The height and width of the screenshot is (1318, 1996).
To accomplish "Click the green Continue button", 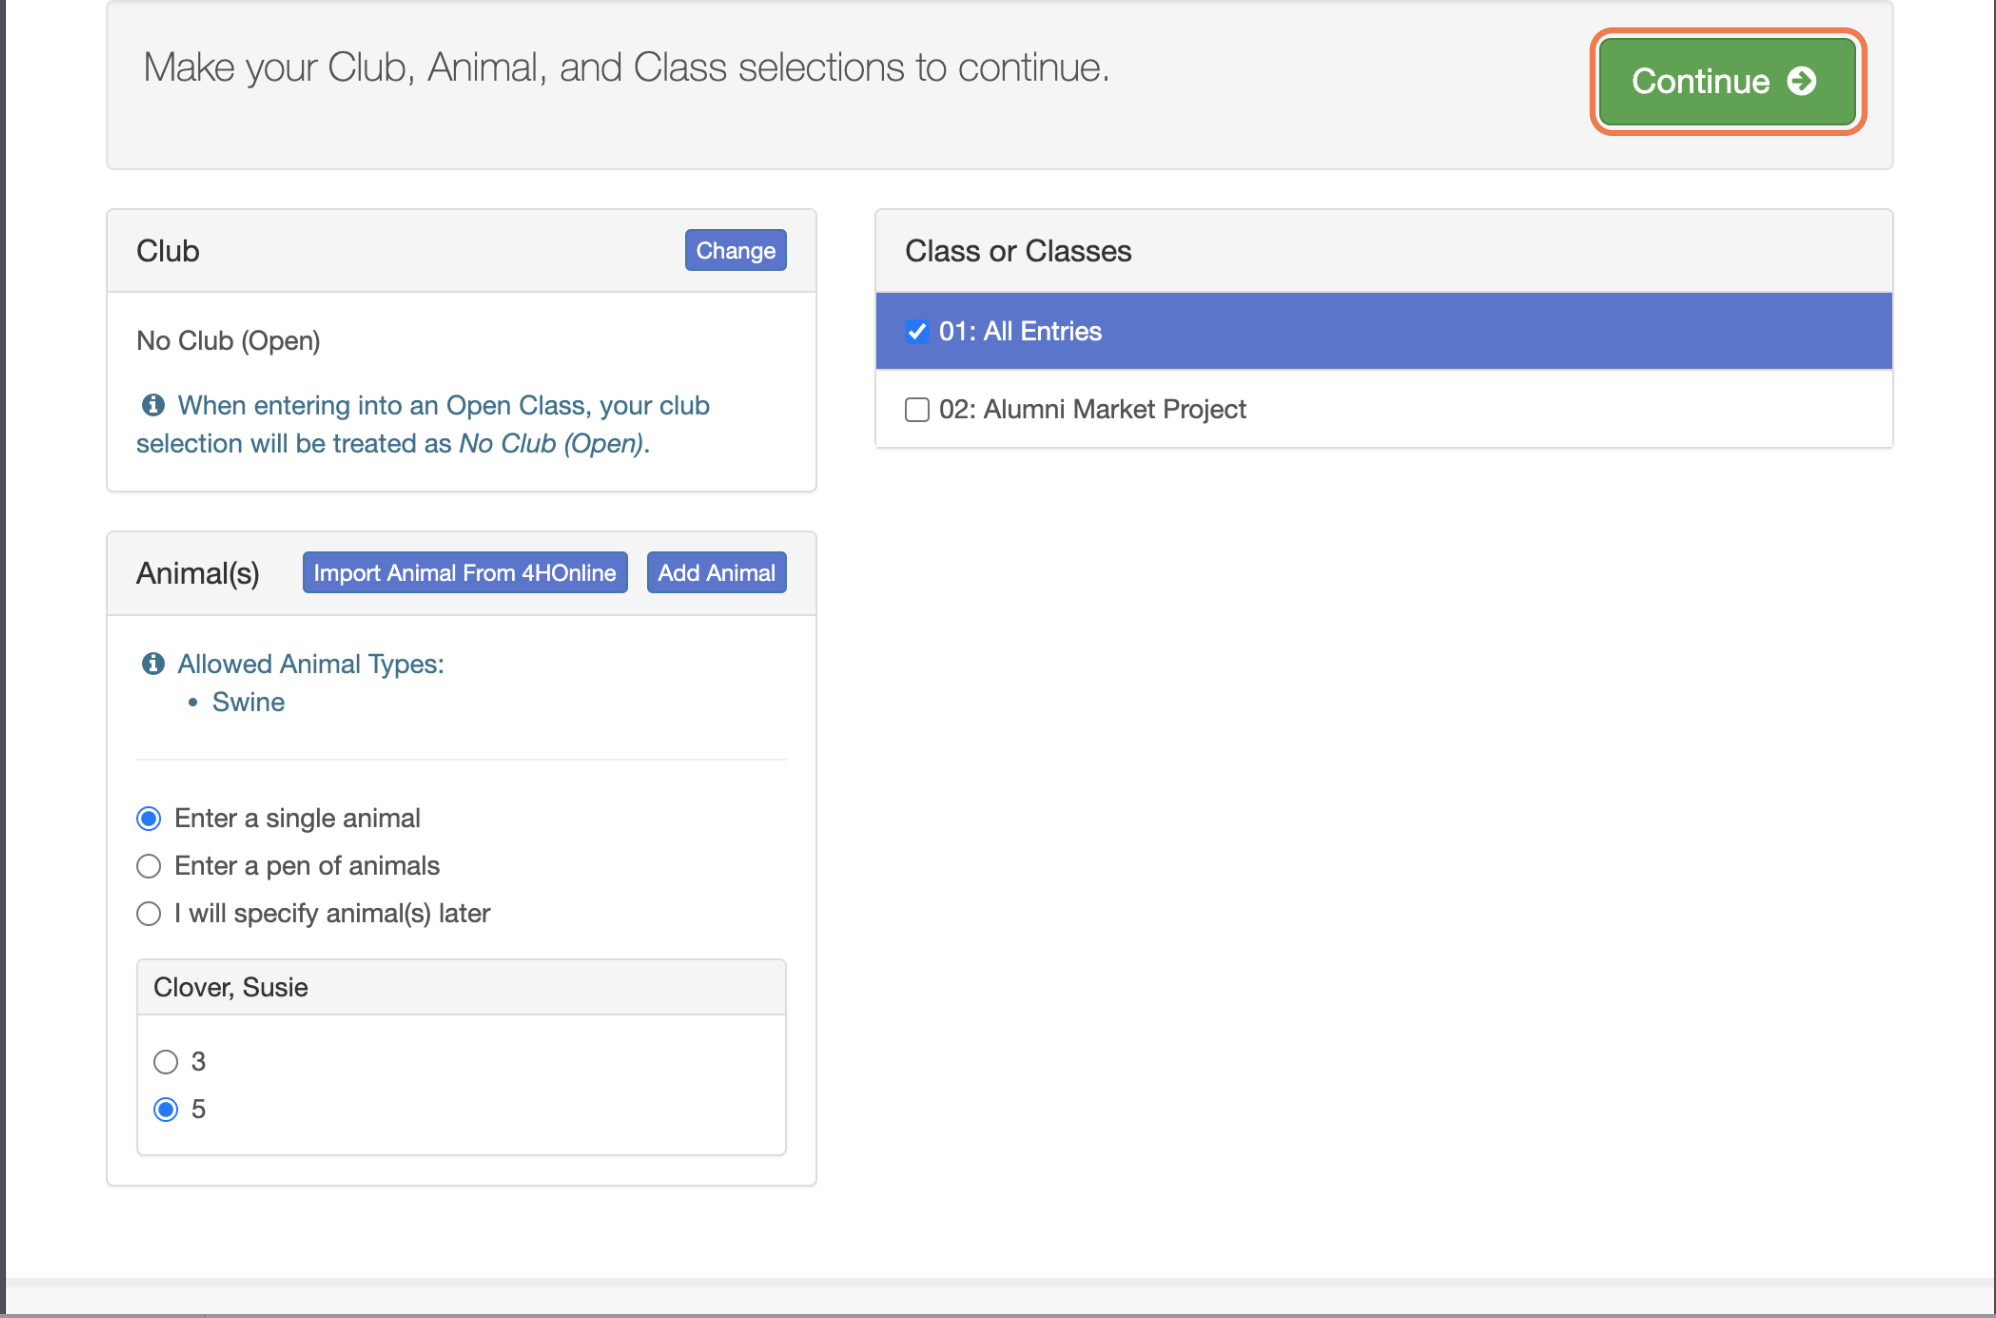I will 1727,81.
